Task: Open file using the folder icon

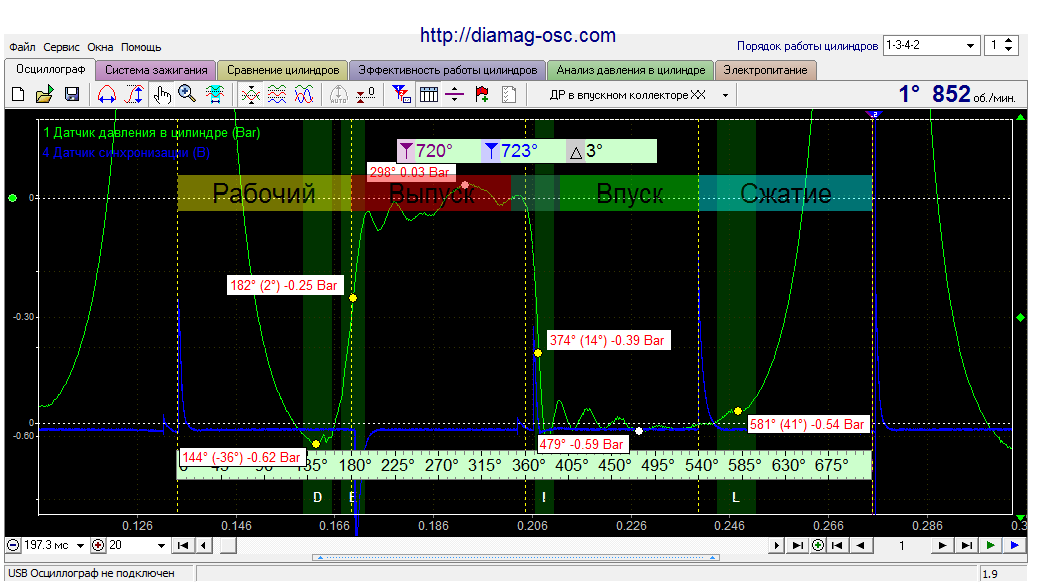Action: tap(44, 94)
